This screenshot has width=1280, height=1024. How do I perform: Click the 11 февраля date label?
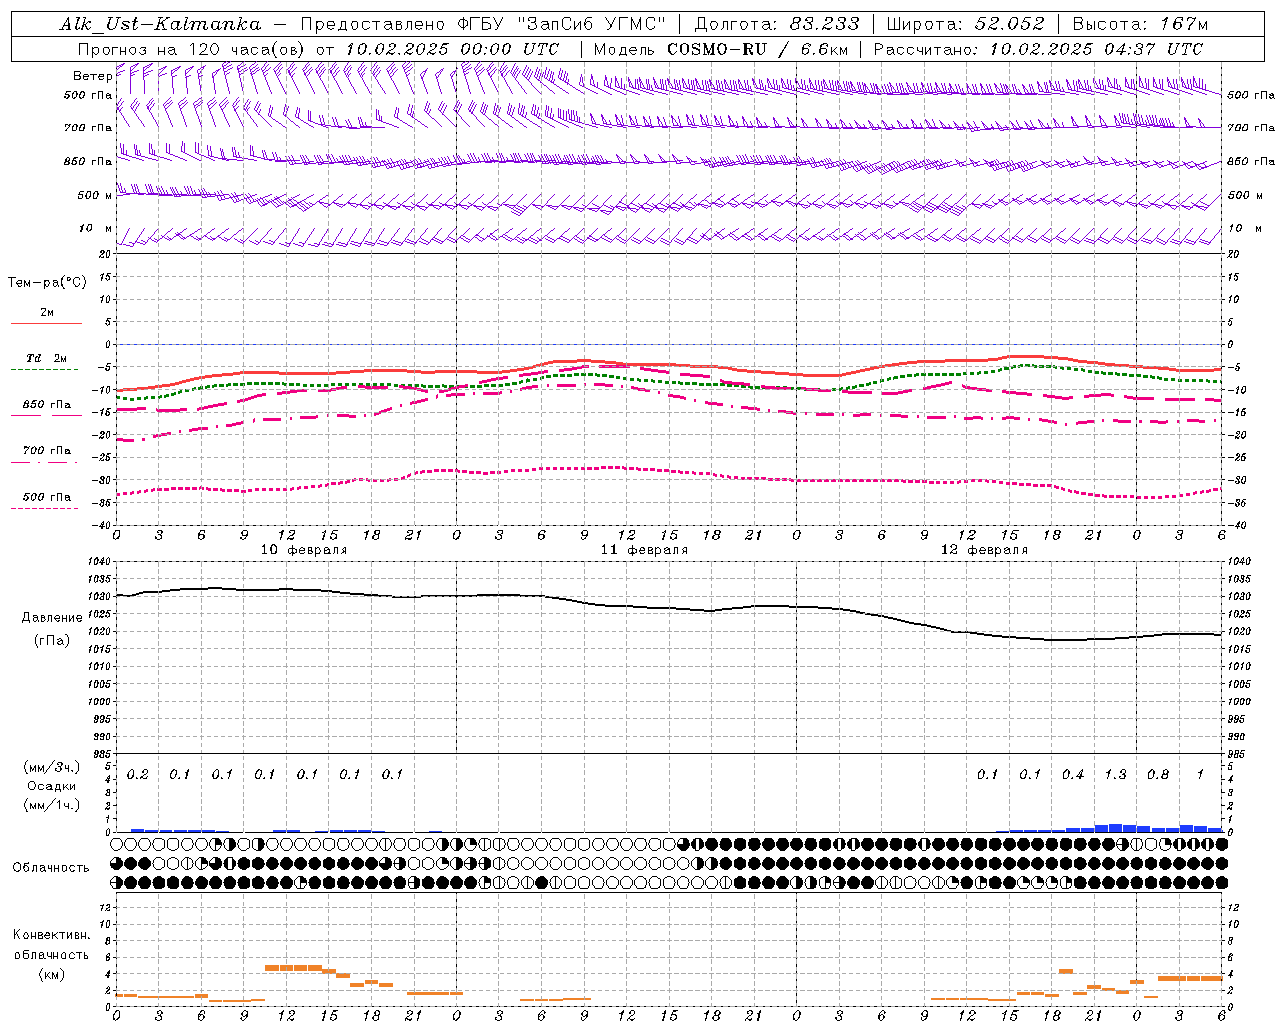pyautogui.click(x=644, y=550)
